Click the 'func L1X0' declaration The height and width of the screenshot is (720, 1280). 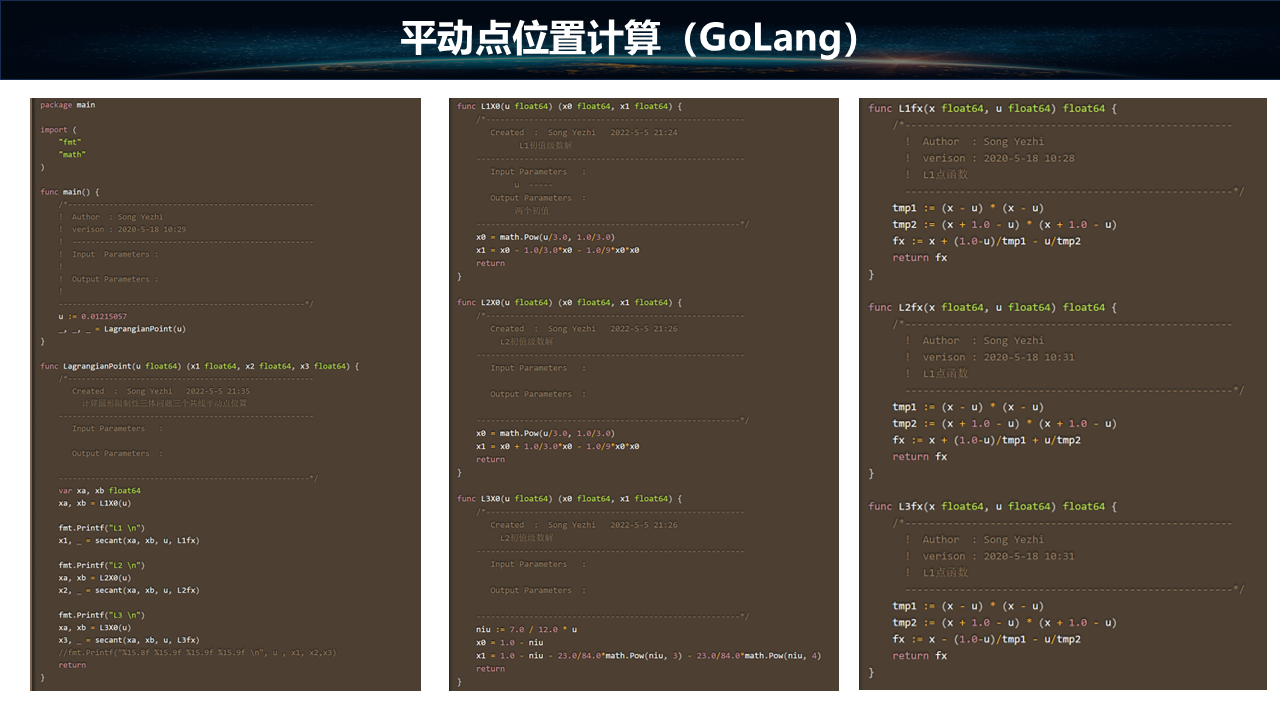coord(569,106)
